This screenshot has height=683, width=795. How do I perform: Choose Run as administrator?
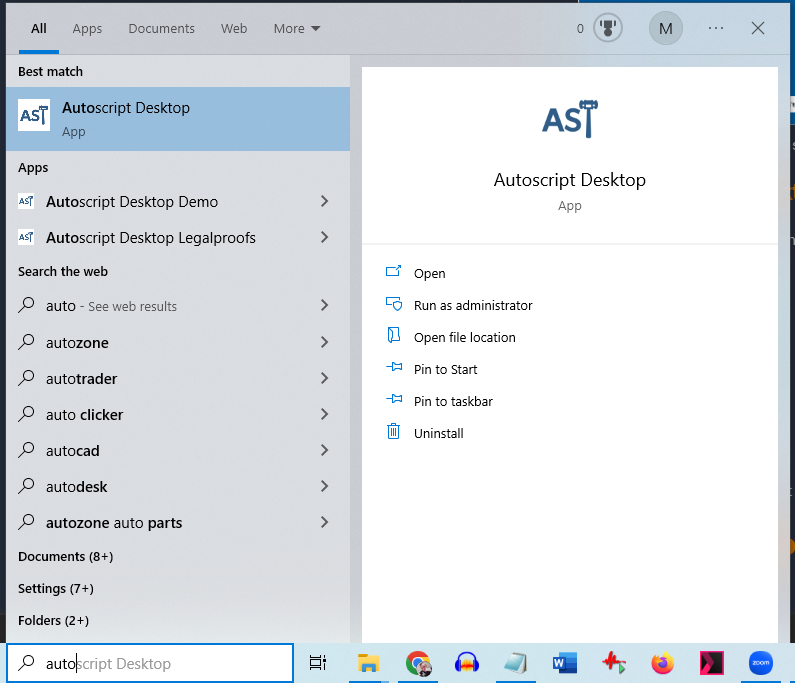pyautogui.click(x=473, y=305)
